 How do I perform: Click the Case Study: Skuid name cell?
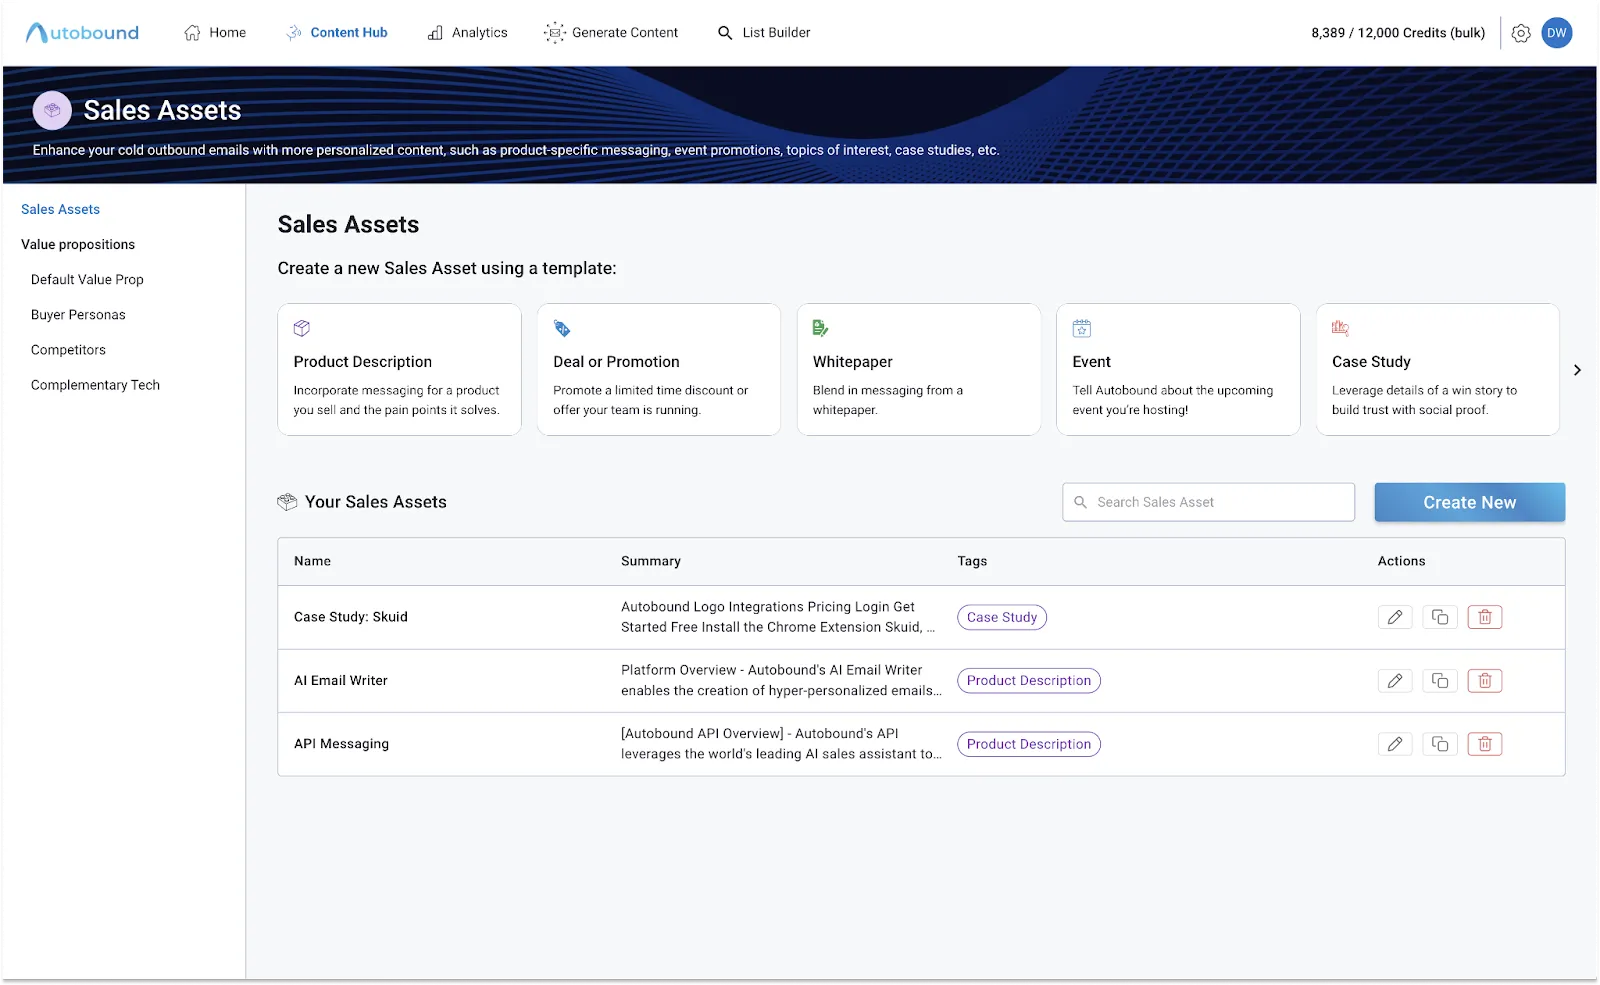click(x=351, y=617)
